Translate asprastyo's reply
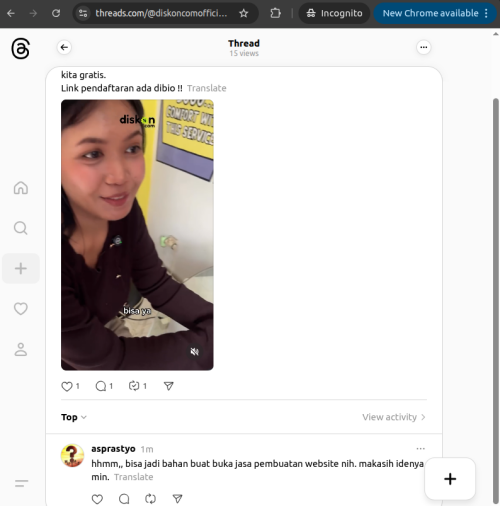Screen dimensions: 500x506 (134, 477)
